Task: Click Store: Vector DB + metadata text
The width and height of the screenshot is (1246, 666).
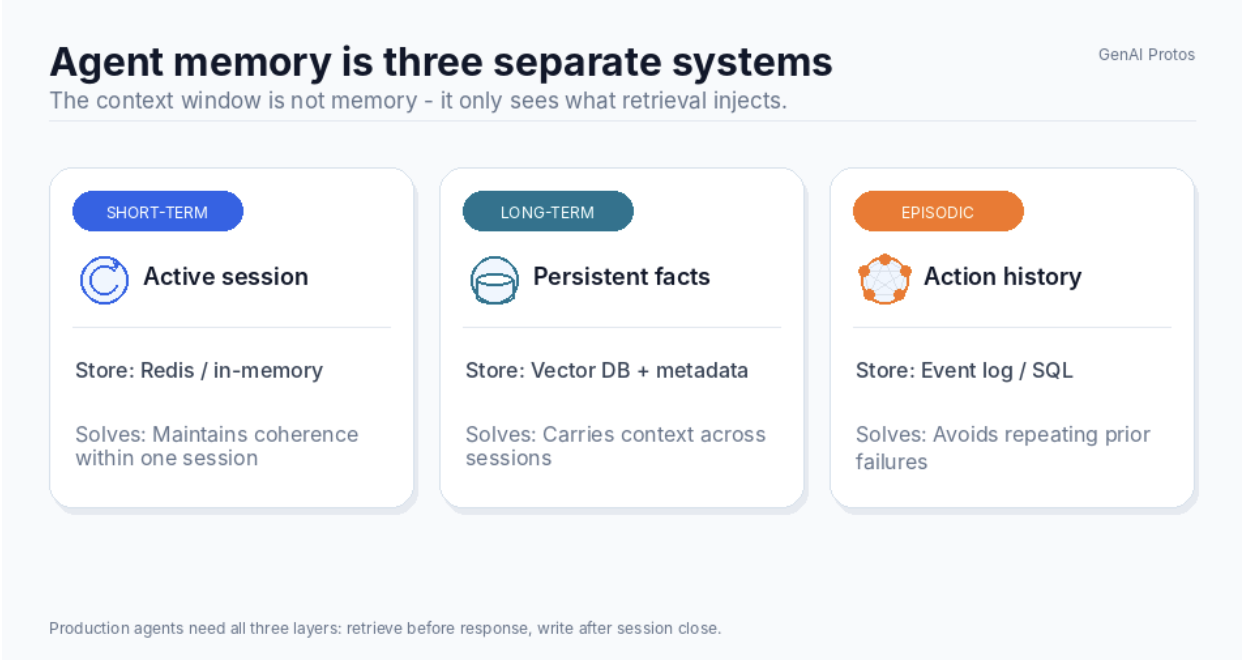Action: click(x=607, y=371)
